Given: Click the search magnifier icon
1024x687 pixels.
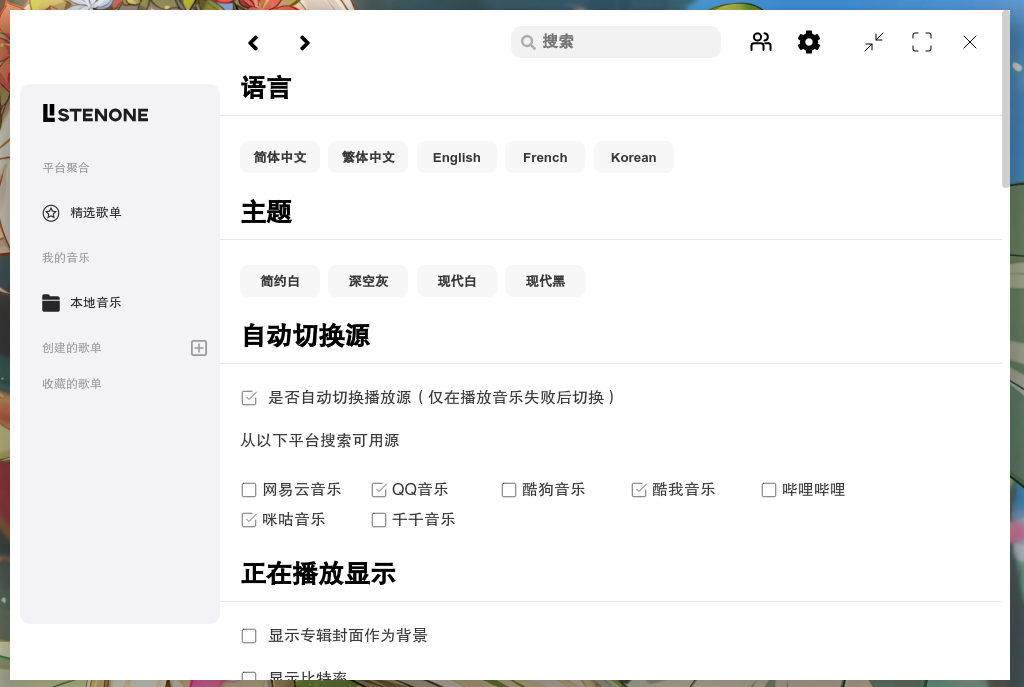Looking at the screenshot, I should [528, 42].
